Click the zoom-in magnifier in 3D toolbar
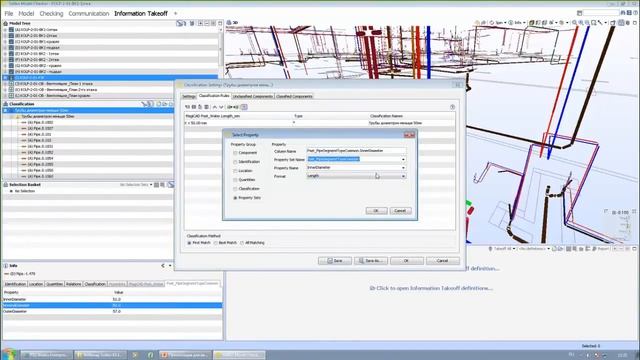Screen dimensions: 640x360 click(581, 23)
